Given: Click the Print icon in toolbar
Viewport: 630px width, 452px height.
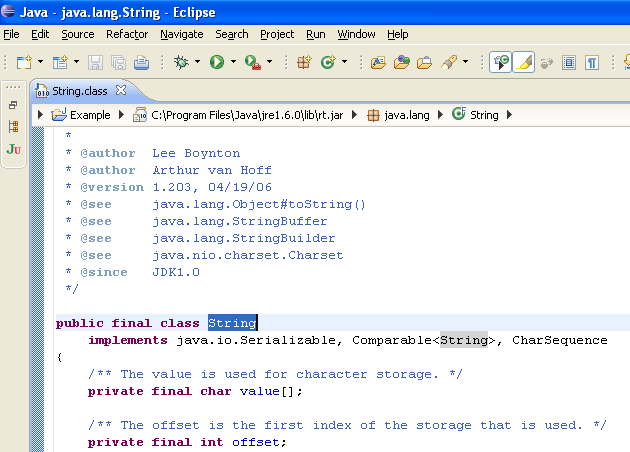Looking at the screenshot, I should click(141, 62).
